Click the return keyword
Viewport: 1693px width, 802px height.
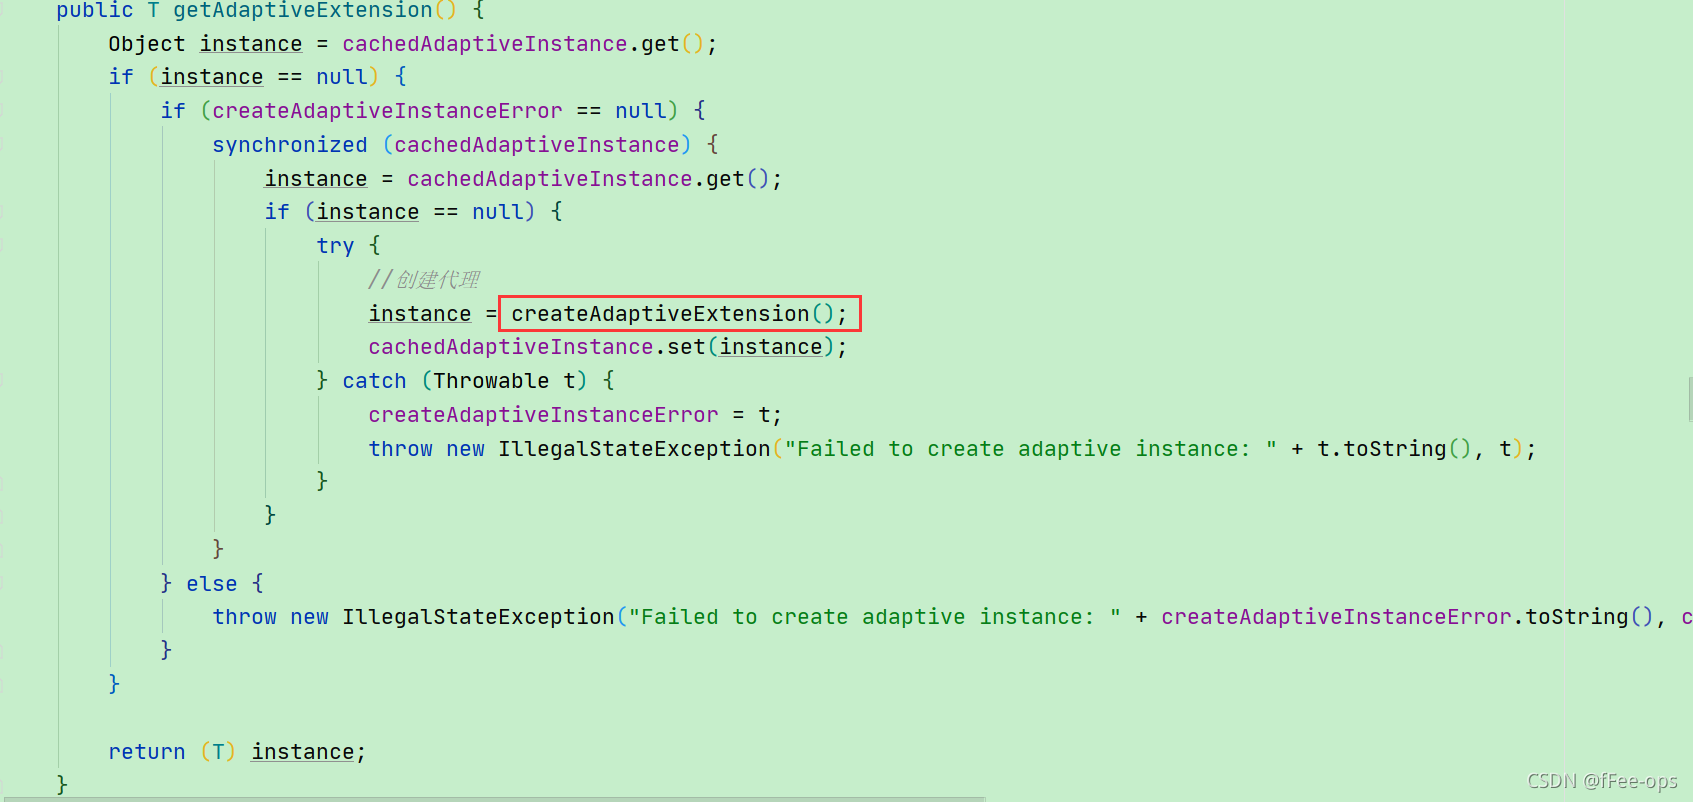(147, 752)
